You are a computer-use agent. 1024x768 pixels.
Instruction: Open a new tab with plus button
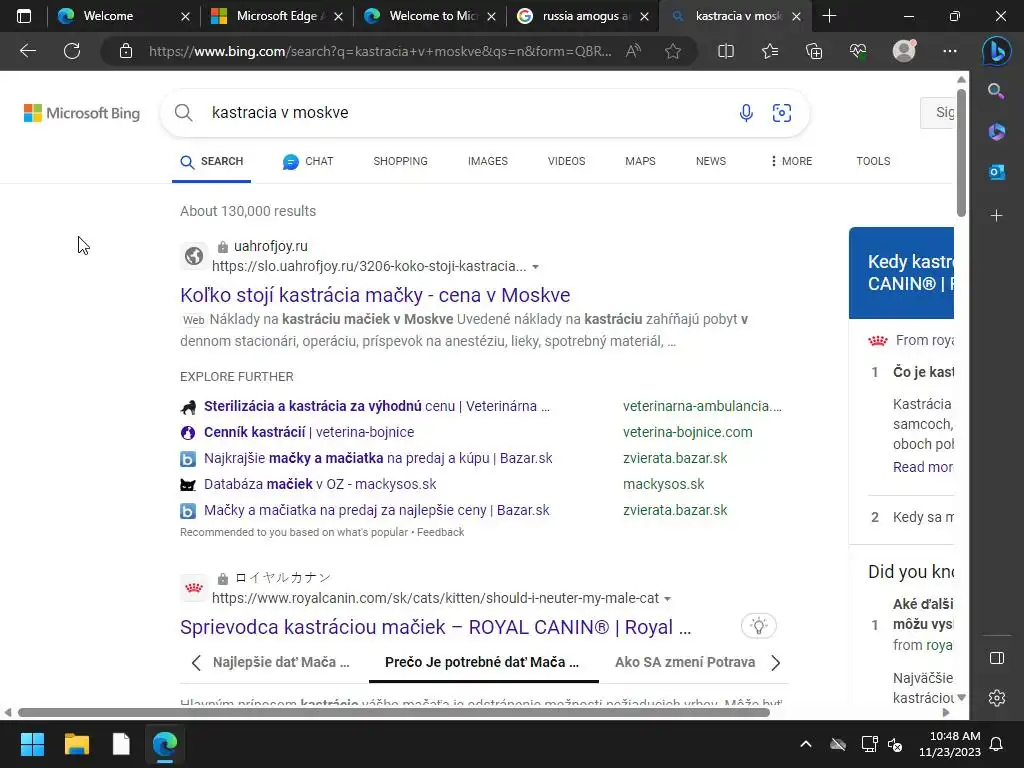pos(829,16)
